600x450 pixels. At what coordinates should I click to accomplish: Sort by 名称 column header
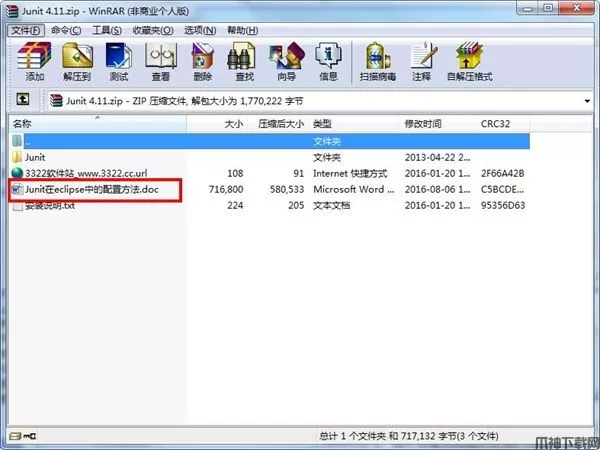(x=98, y=124)
